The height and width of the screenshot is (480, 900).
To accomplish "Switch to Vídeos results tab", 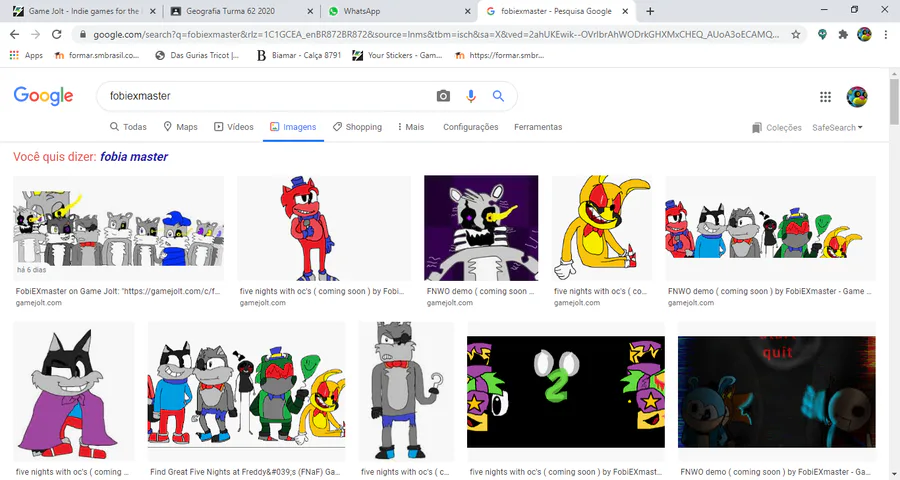I will point(234,127).
